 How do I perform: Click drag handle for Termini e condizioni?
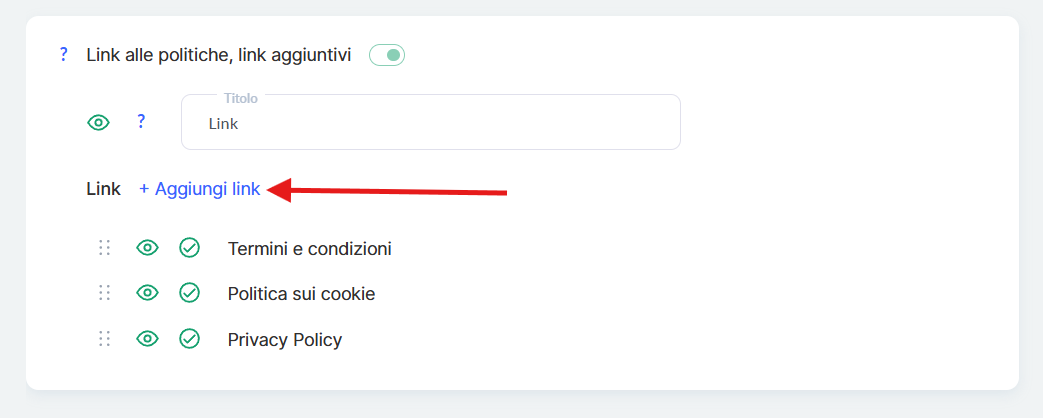pos(104,248)
